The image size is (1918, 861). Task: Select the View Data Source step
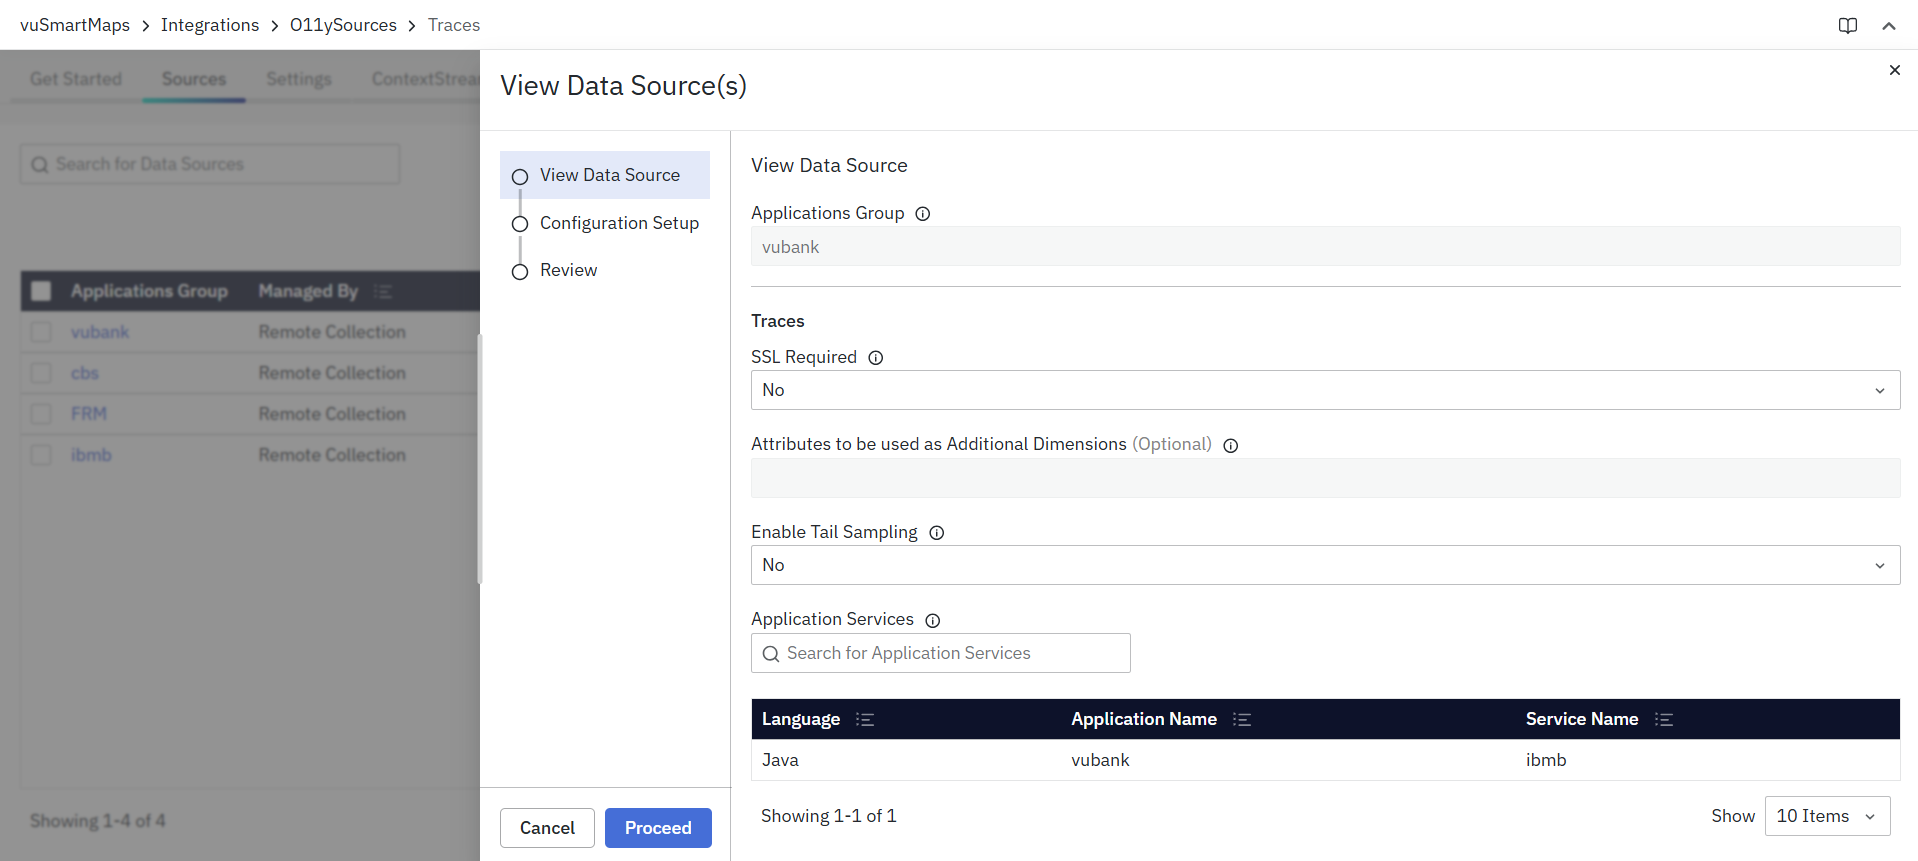[x=609, y=175]
